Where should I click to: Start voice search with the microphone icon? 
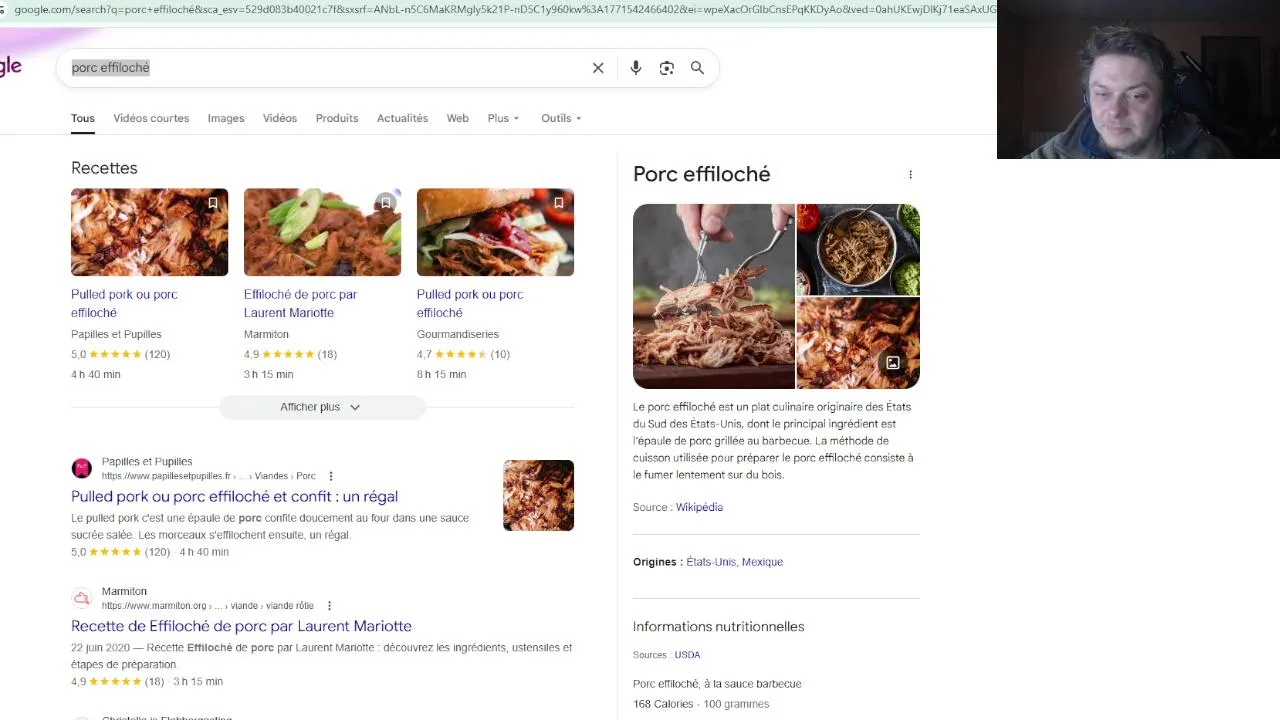[x=636, y=68]
